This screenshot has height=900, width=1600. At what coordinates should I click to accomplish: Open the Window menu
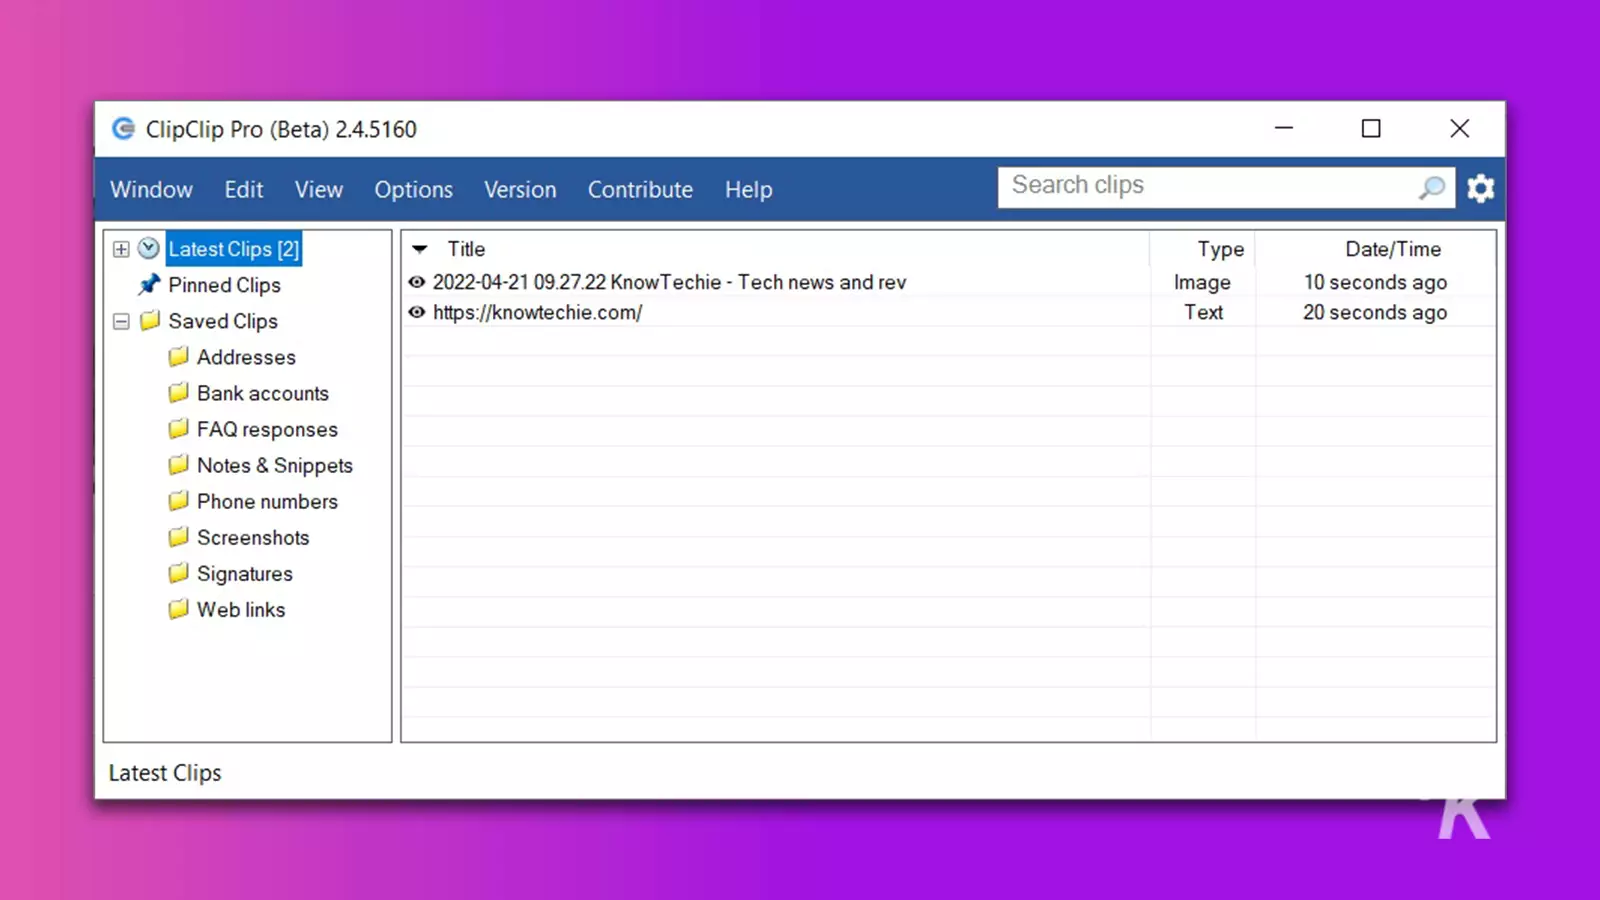pos(151,189)
